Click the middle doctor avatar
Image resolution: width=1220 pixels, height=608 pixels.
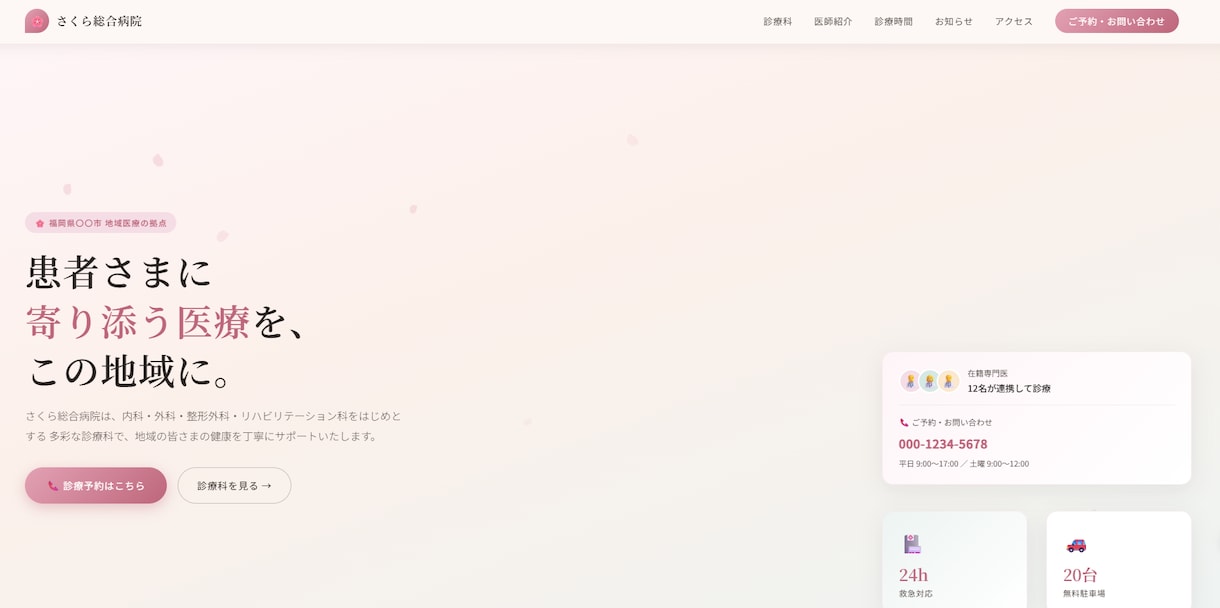(x=929, y=381)
